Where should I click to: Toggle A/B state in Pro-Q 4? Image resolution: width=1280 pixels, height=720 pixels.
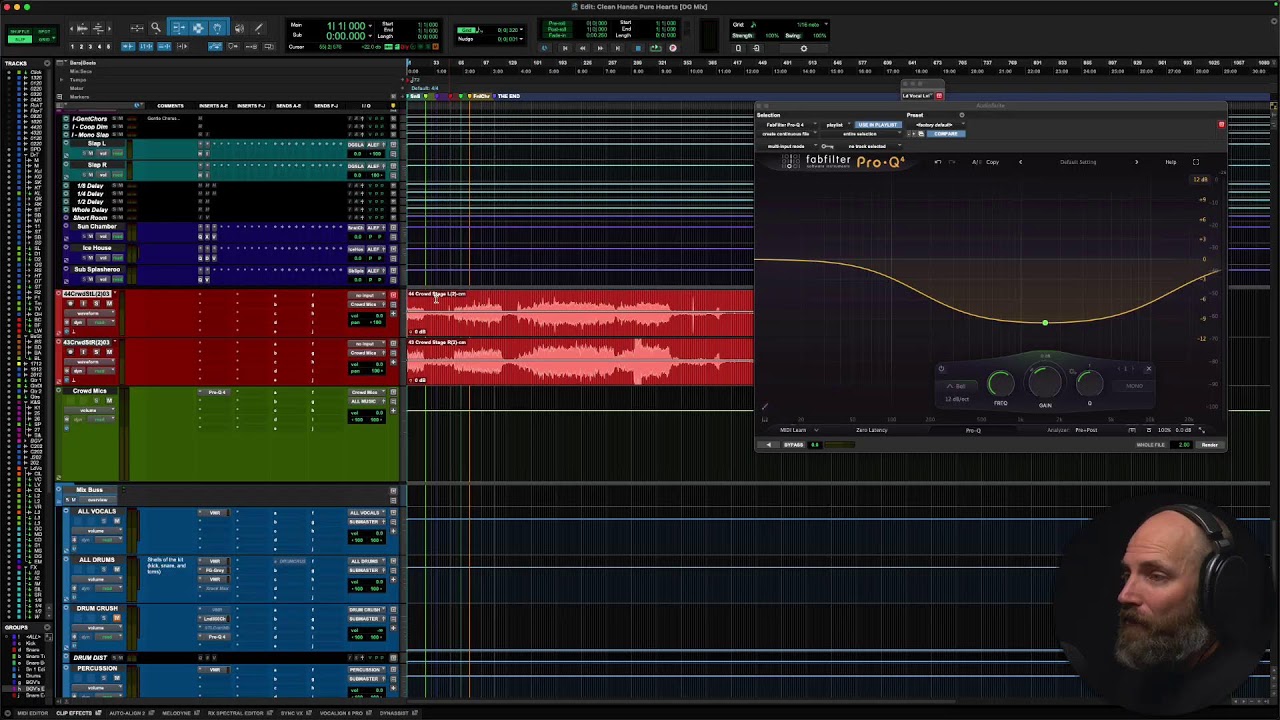[x=976, y=162]
